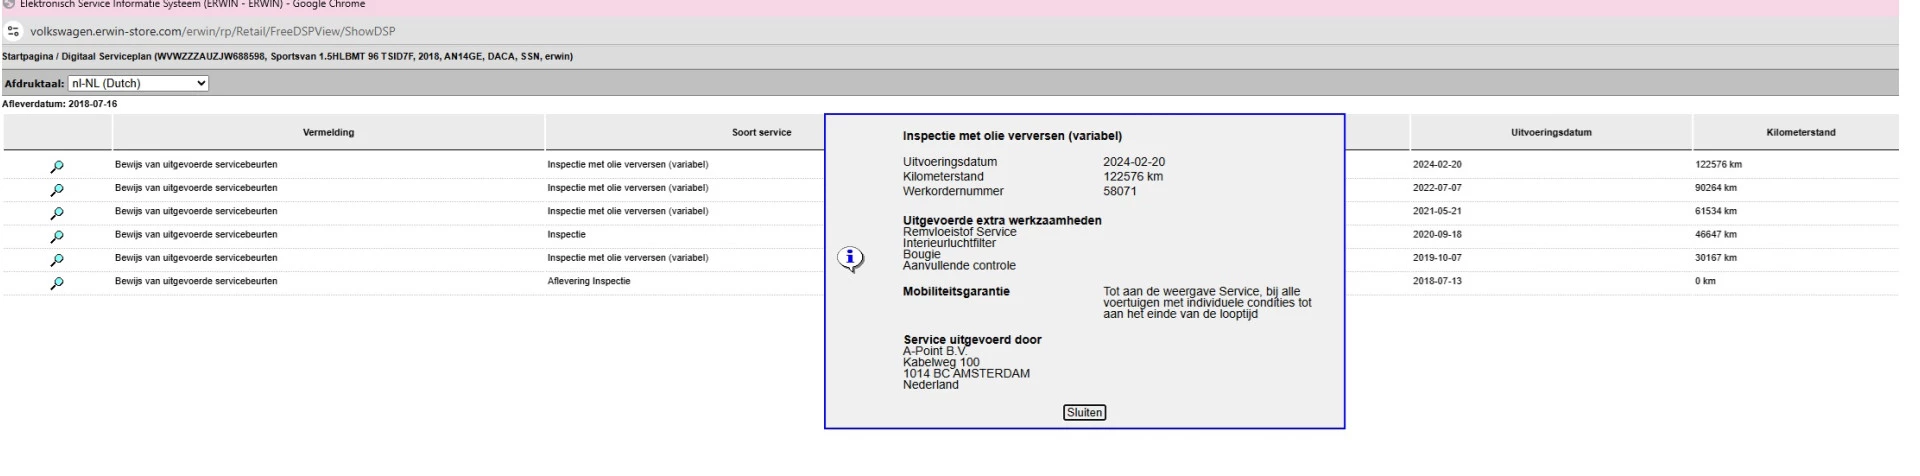Click magnifier icon for 2024-02-20 service row
Viewport: 1920px width, 476px height.
pyautogui.click(x=57, y=166)
